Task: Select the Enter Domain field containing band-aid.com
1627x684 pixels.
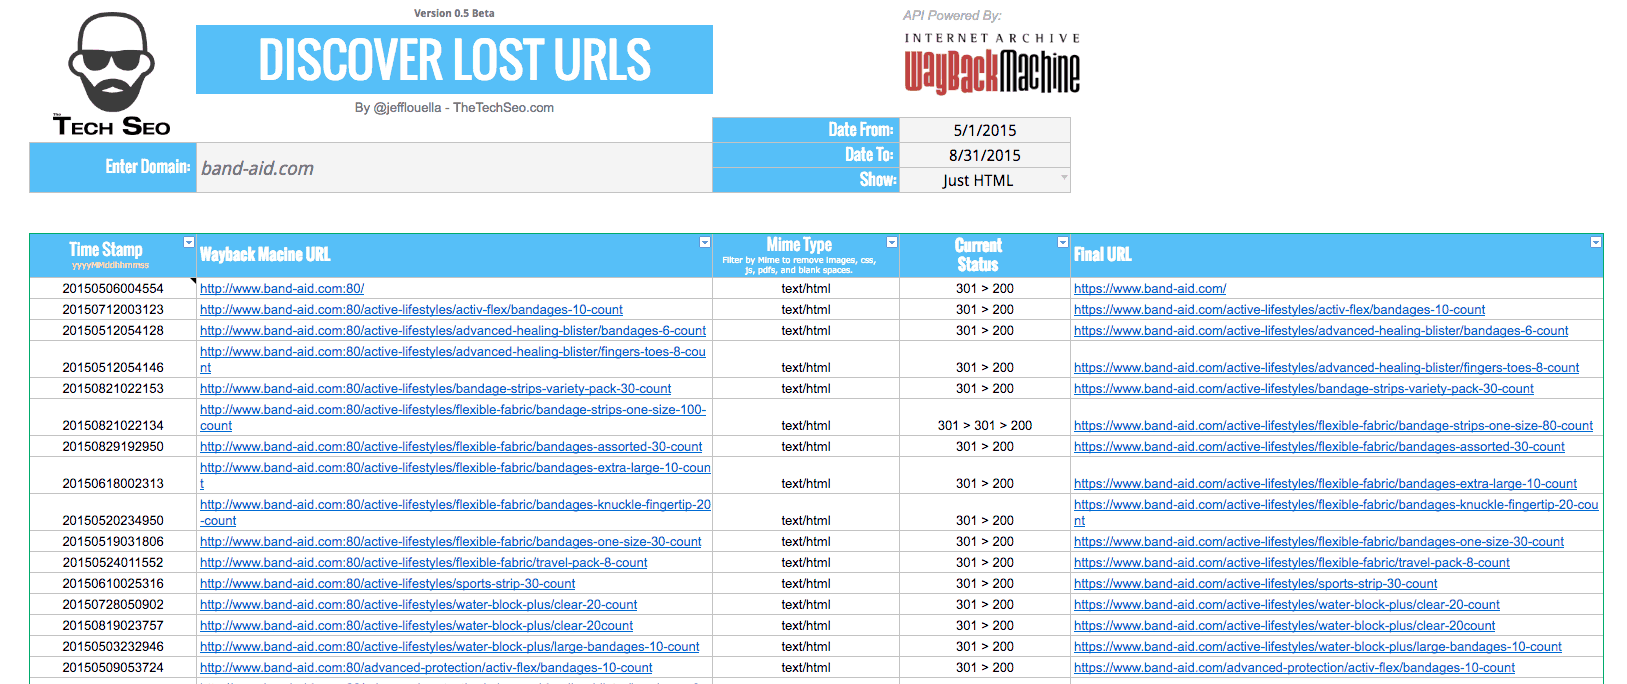Action: click(x=454, y=168)
